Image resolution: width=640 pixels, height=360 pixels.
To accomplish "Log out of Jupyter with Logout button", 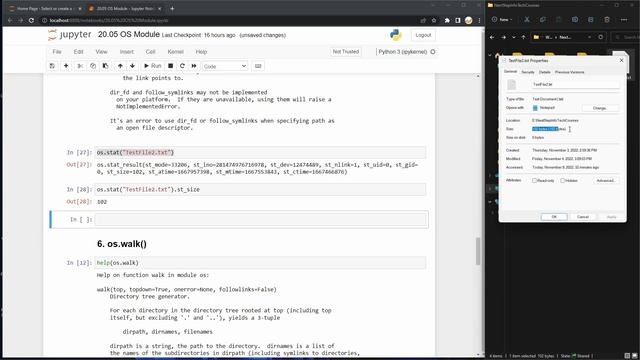I will 423,35.
